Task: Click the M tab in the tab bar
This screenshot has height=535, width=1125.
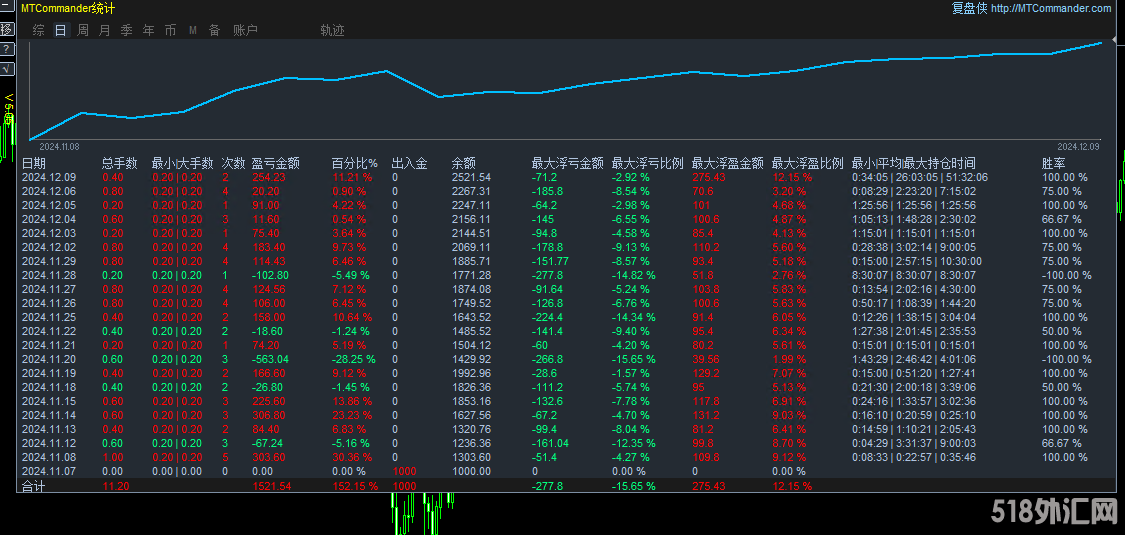Action: (192, 31)
